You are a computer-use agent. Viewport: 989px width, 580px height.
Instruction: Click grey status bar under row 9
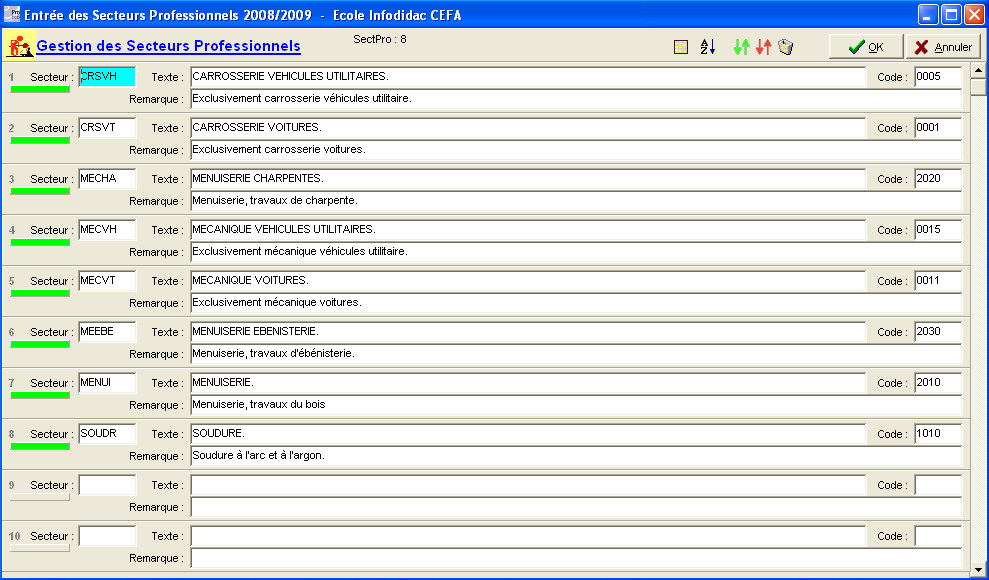(x=40, y=497)
